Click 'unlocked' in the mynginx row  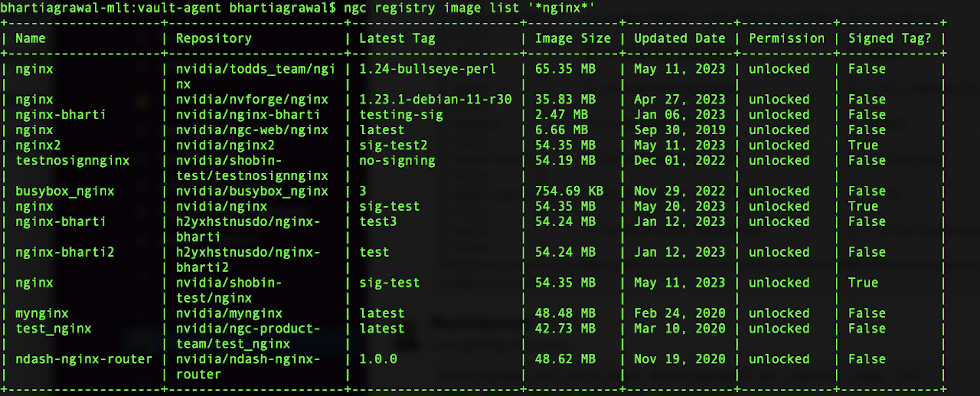pos(779,313)
